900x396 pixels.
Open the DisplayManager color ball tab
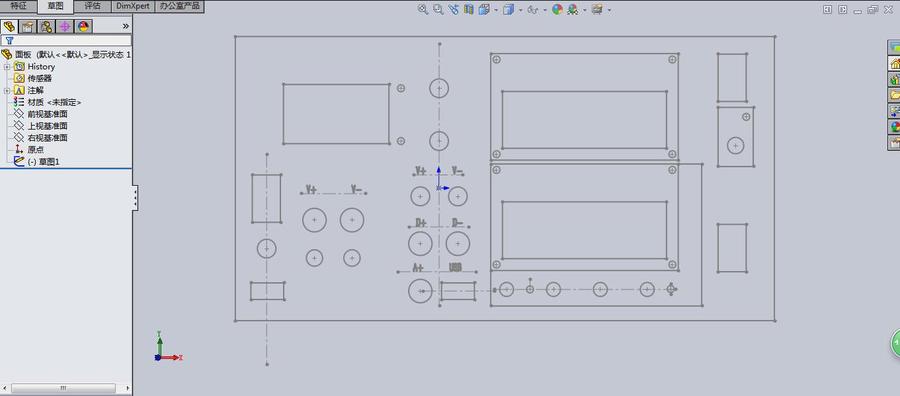[x=83, y=26]
